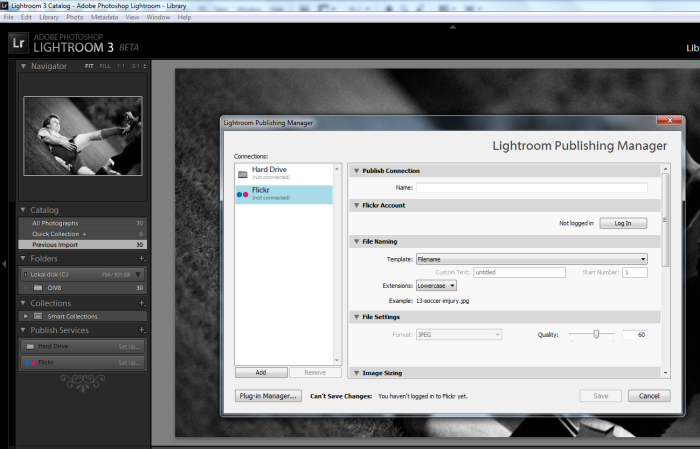Select Quick Collection in Catalog
This screenshot has width=700, height=449.
tap(83, 234)
